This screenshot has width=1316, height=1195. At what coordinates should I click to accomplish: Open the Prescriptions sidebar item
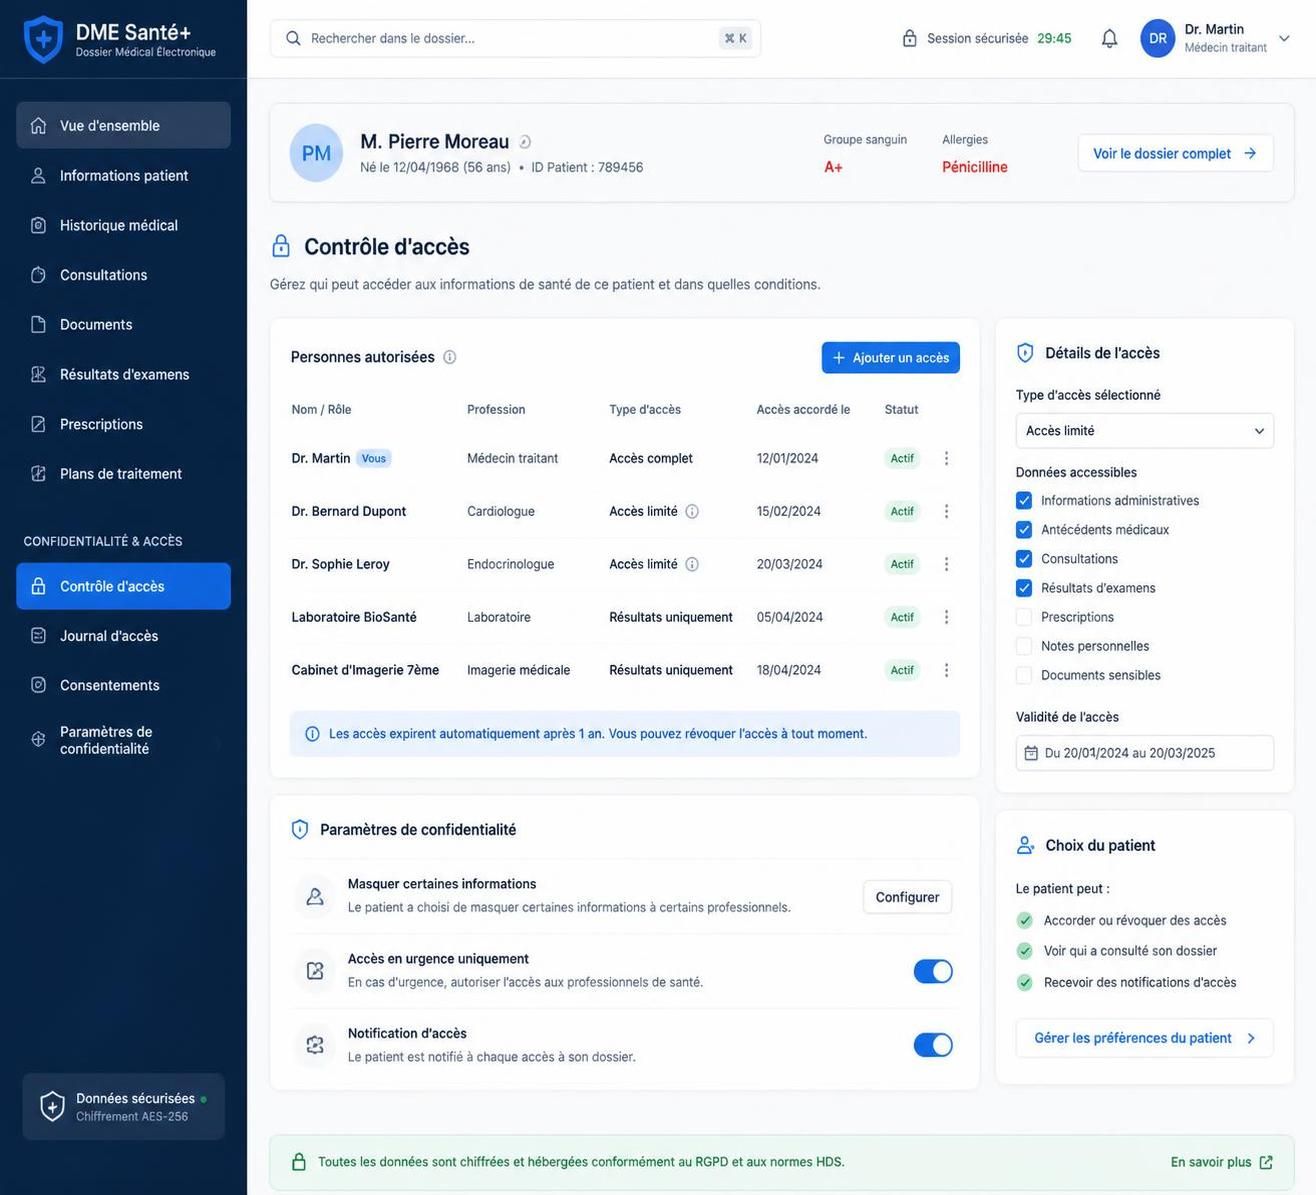coord(123,424)
